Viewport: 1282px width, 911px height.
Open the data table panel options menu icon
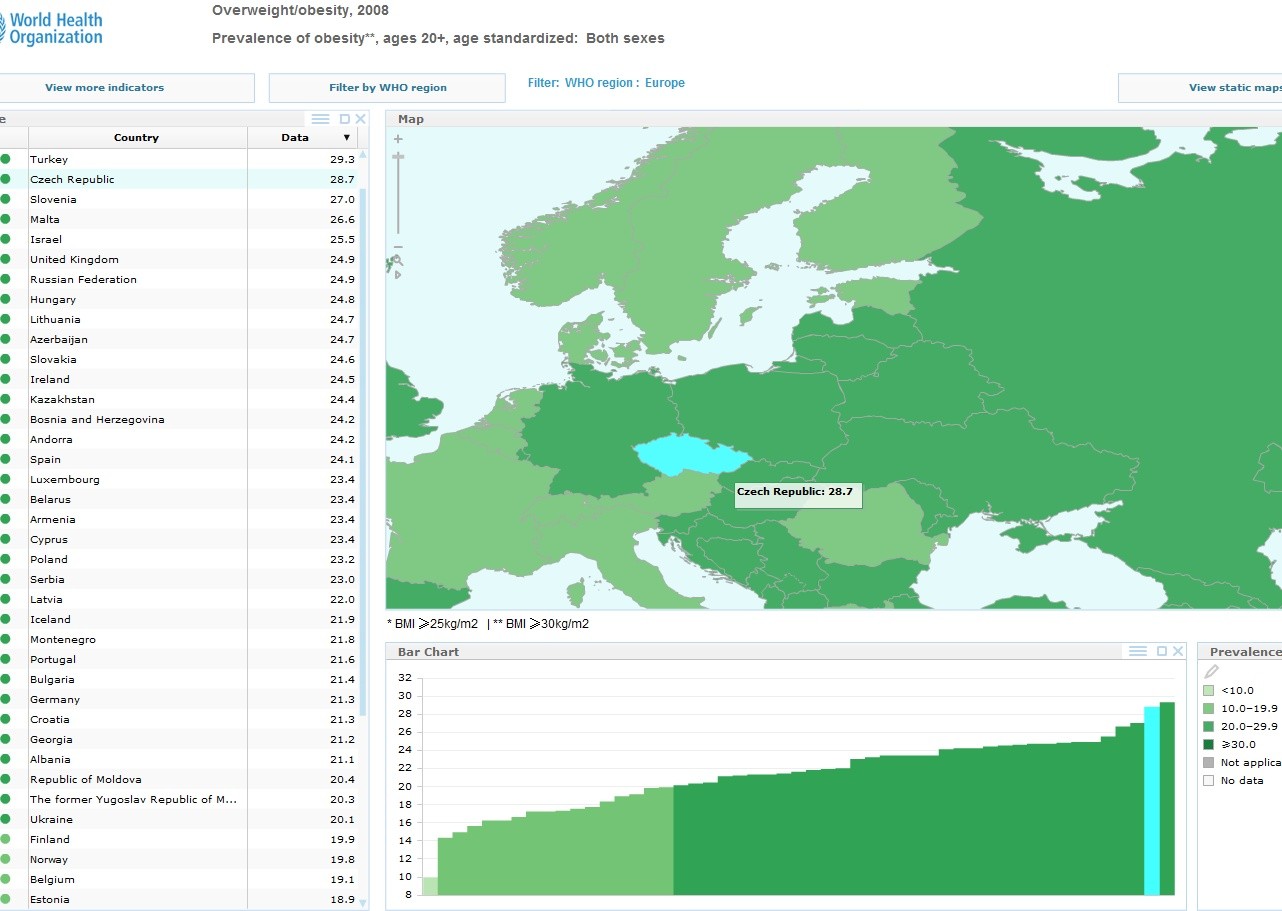[320, 119]
